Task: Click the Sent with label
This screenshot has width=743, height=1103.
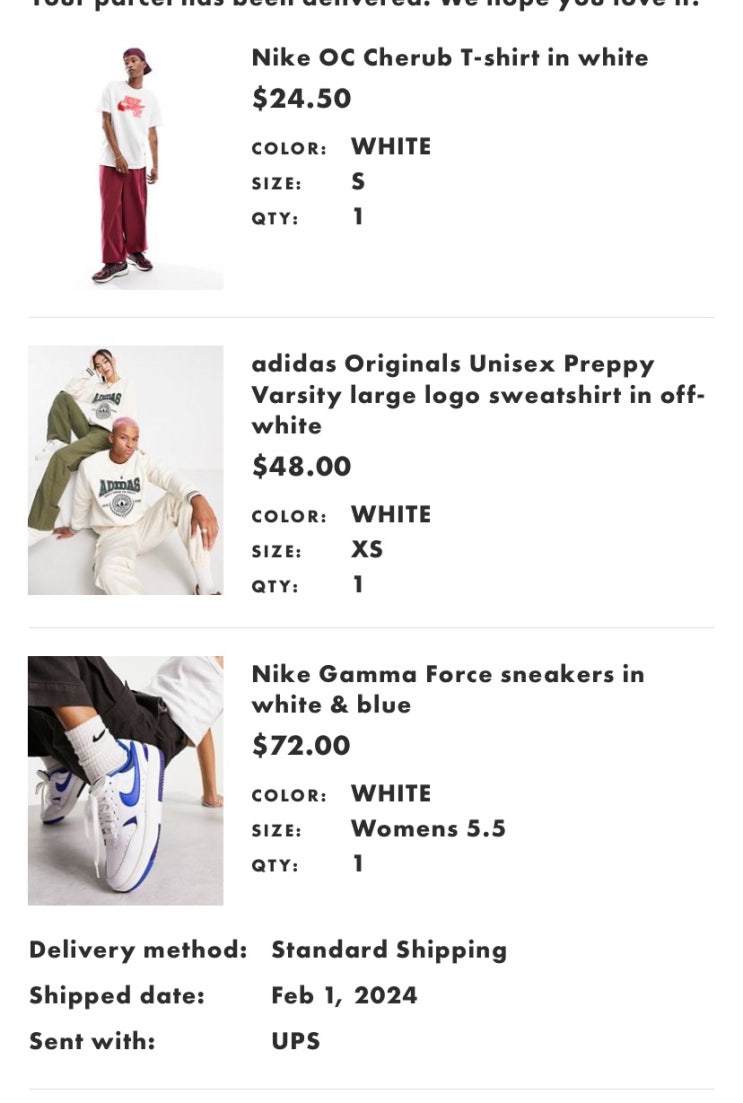Action: click(92, 1040)
